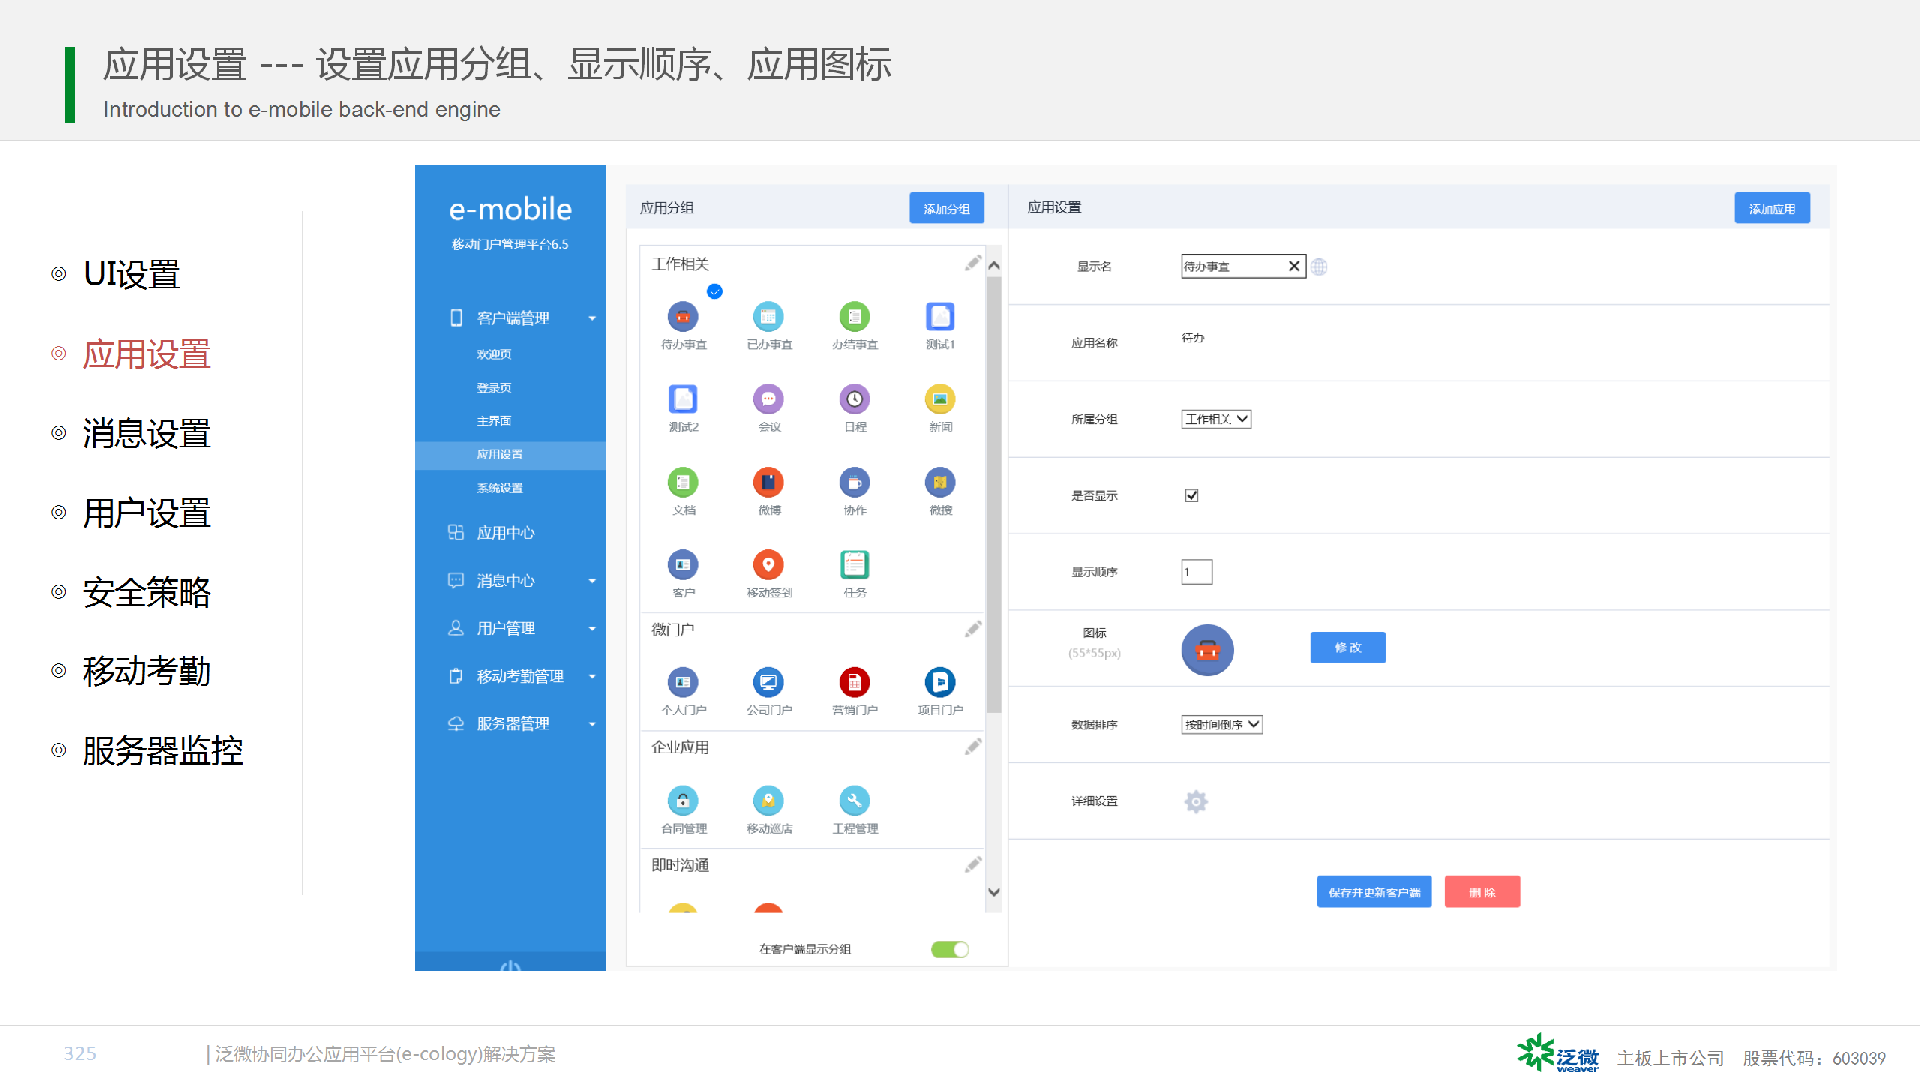Select the 会议 meeting app icon
The image size is (1920, 1080).
(768, 399)
